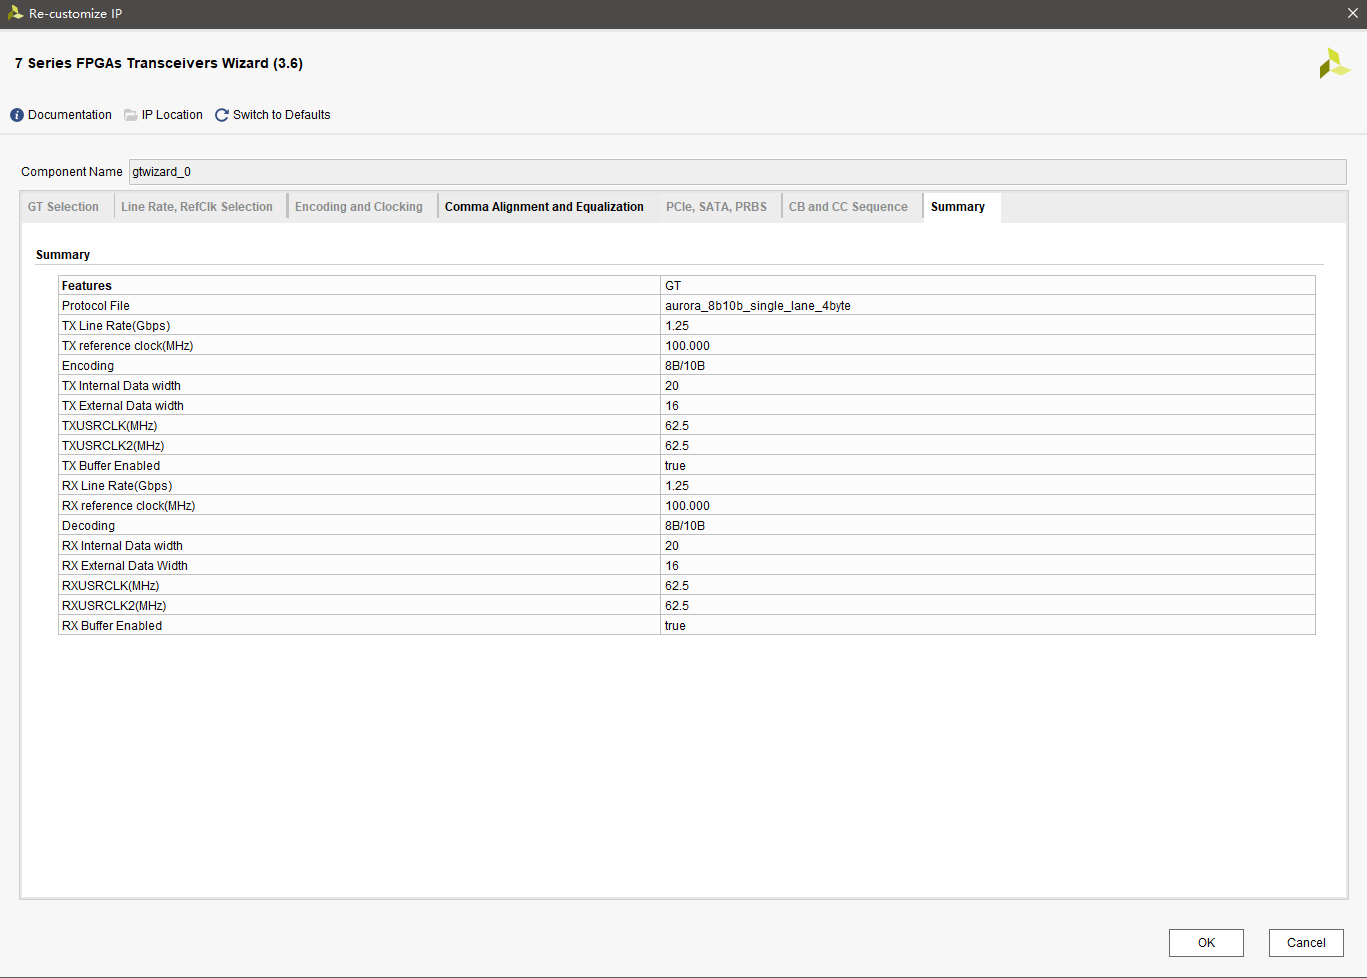Click the TX External Data width label
The width and height of the screenshot is (1367, 978).
pyautogui.click(x=123, y=406)
